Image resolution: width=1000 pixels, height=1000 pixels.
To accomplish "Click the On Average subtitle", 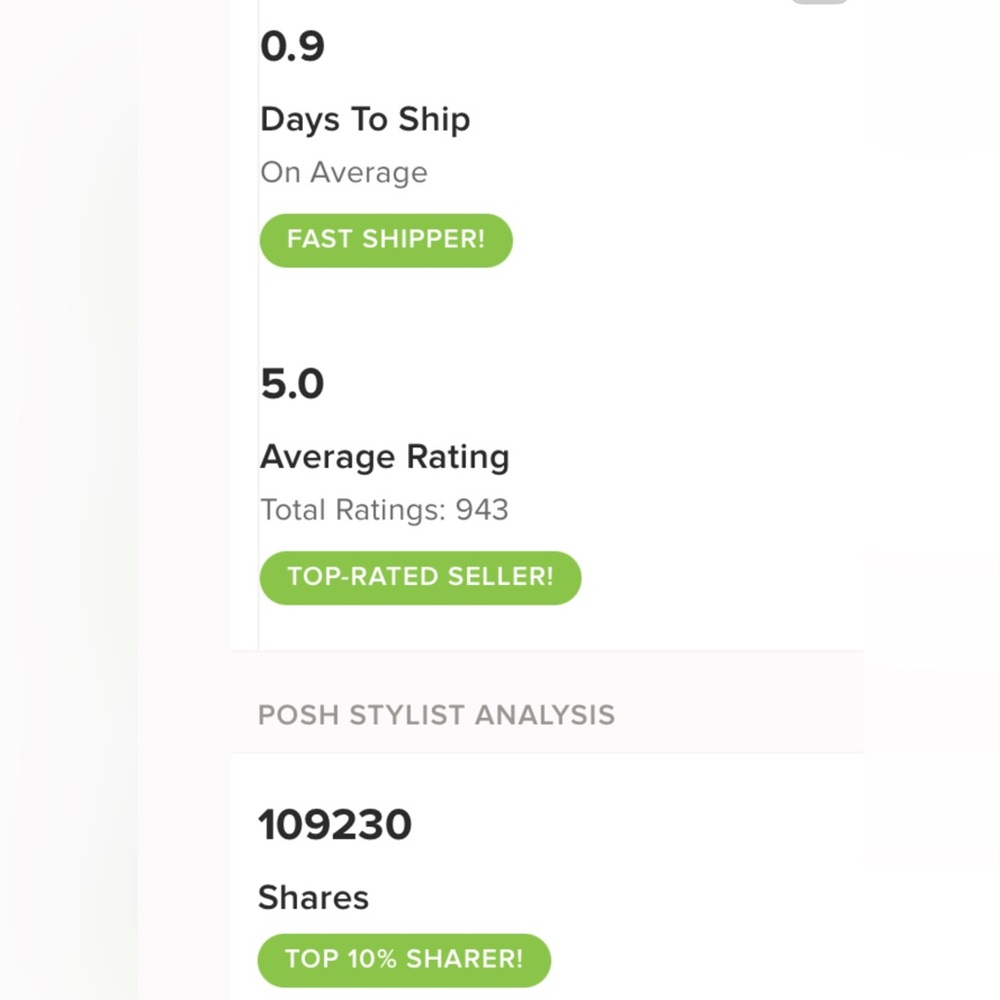I will [344, 173].
